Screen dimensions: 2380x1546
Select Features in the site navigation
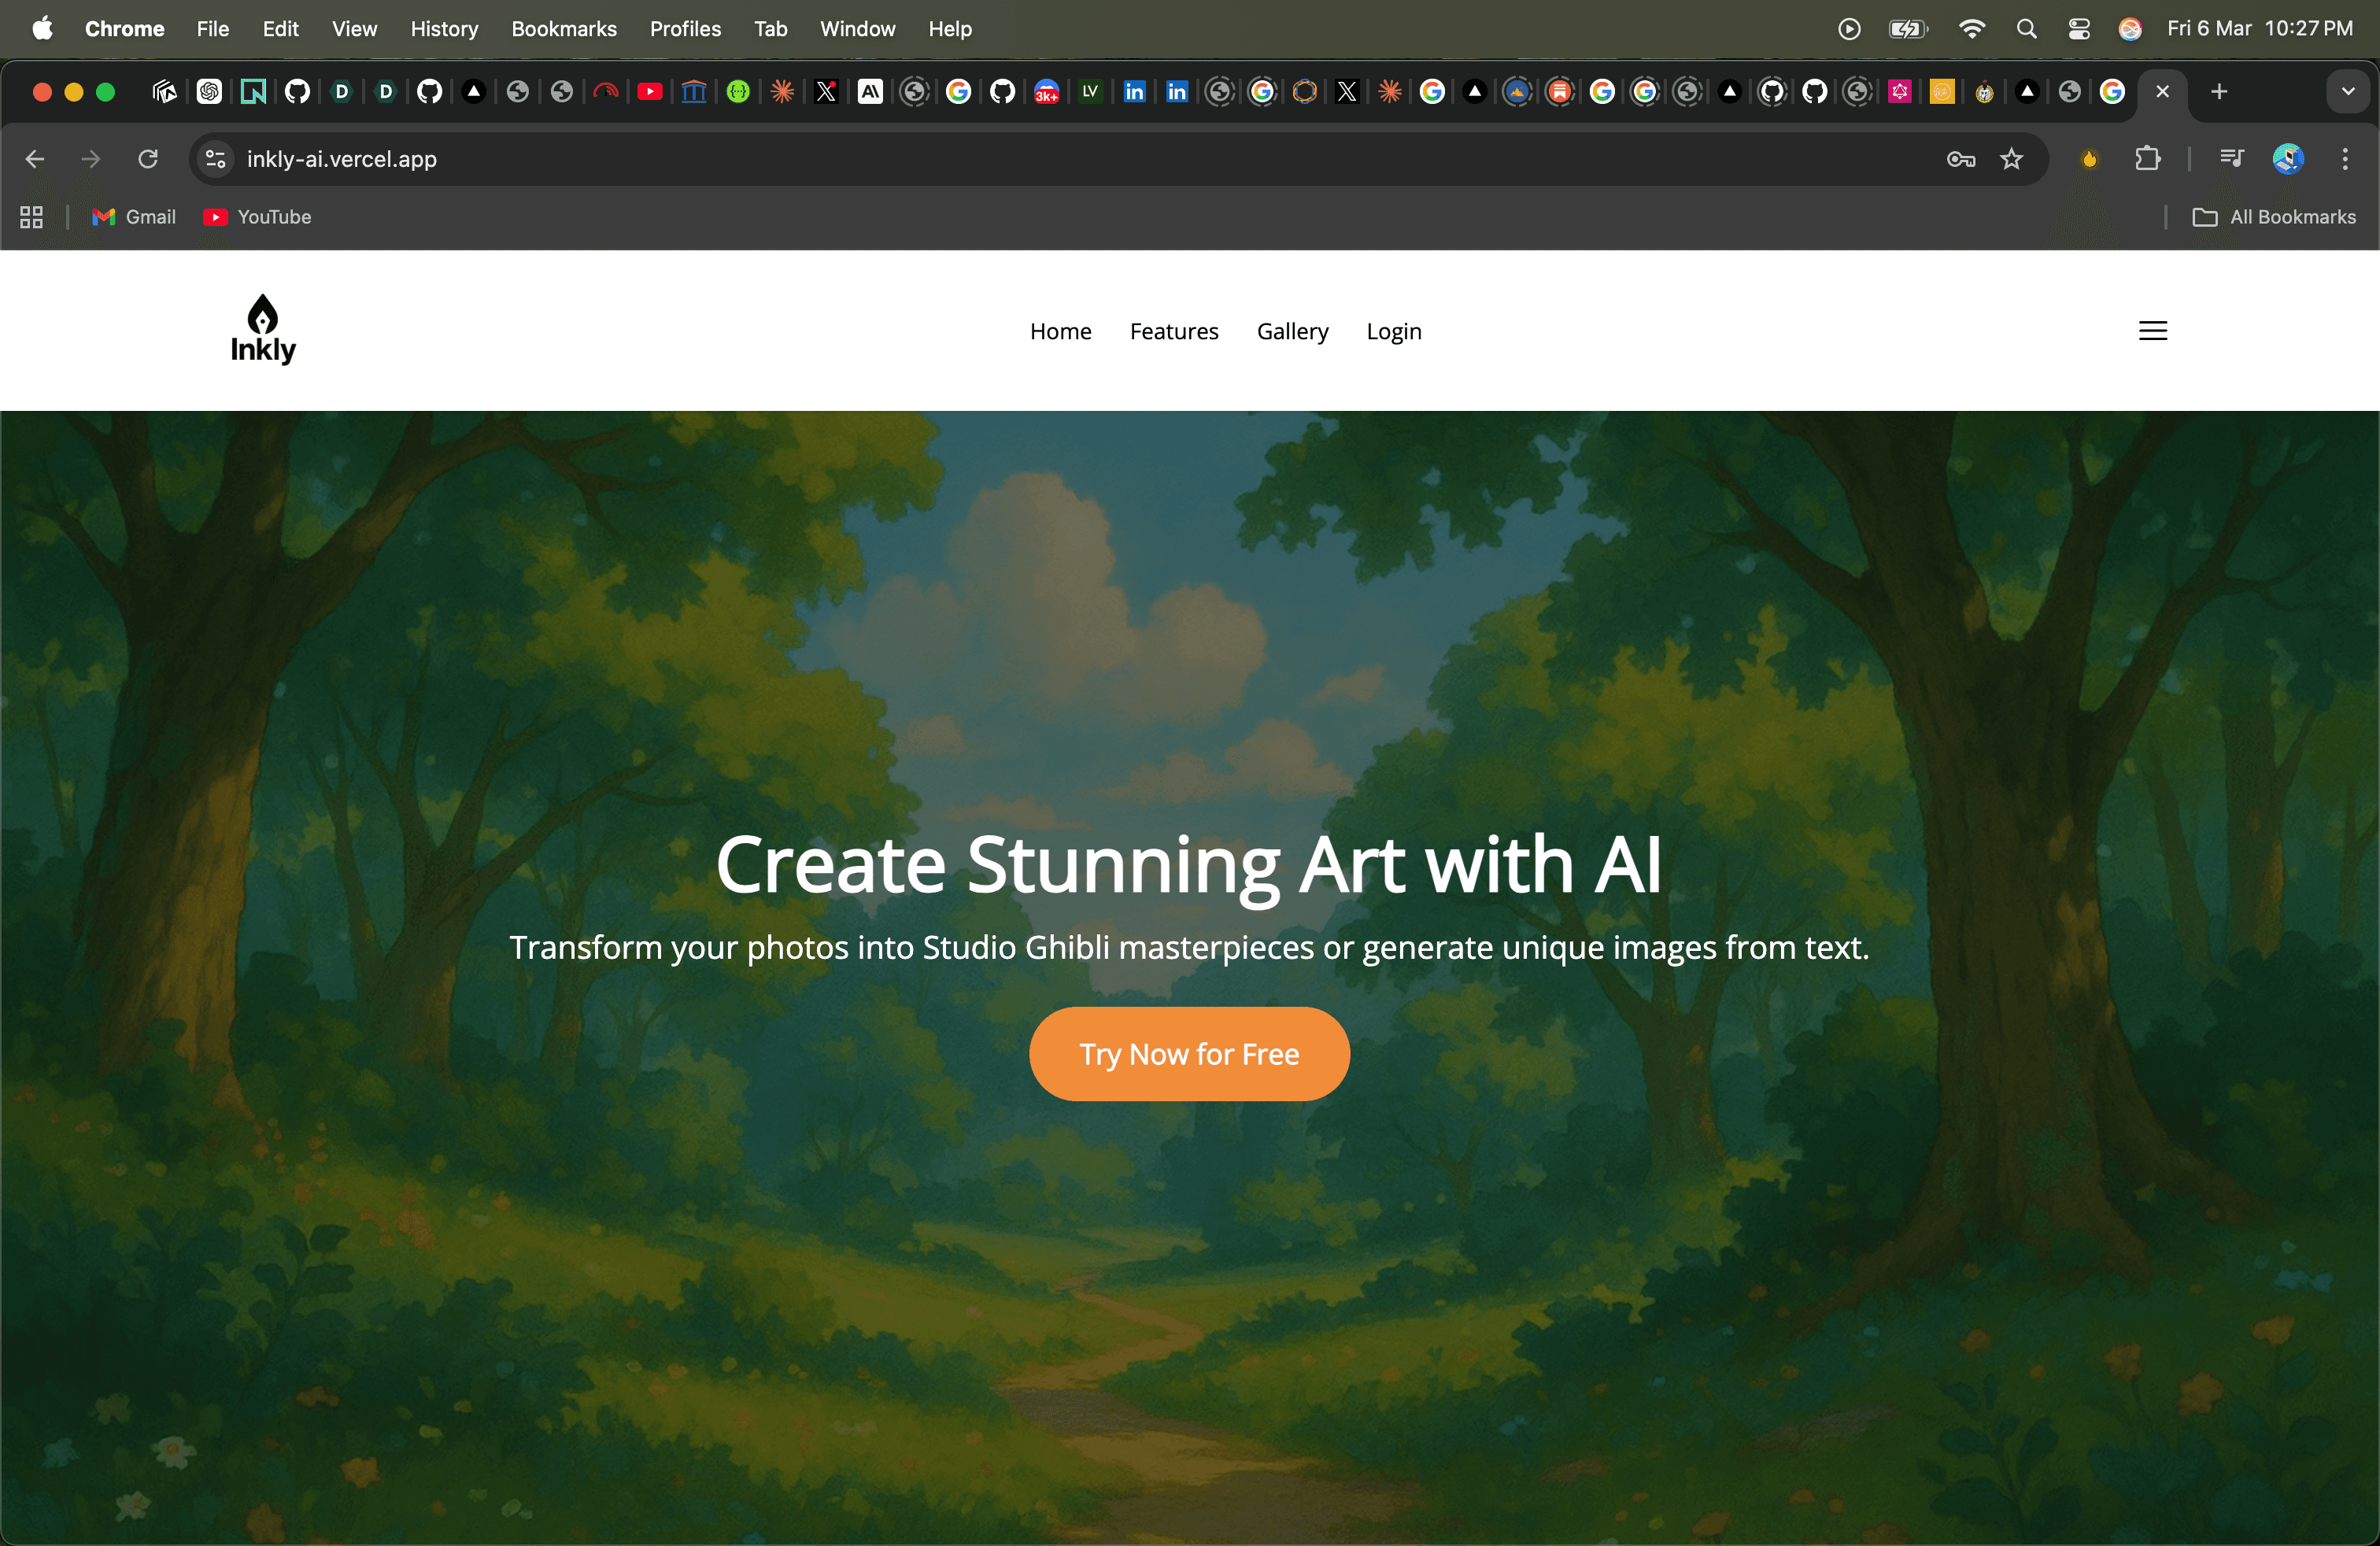(1174, 331)
